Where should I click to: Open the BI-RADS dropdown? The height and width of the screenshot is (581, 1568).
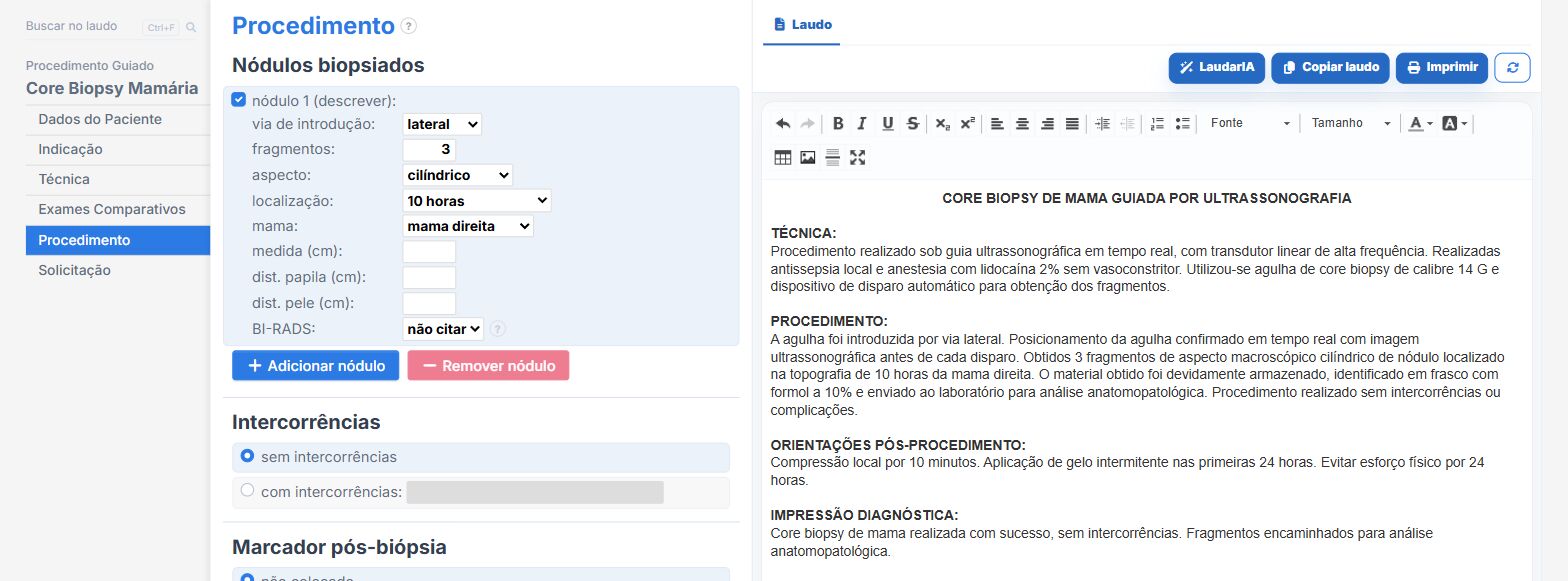pos(443,328)
